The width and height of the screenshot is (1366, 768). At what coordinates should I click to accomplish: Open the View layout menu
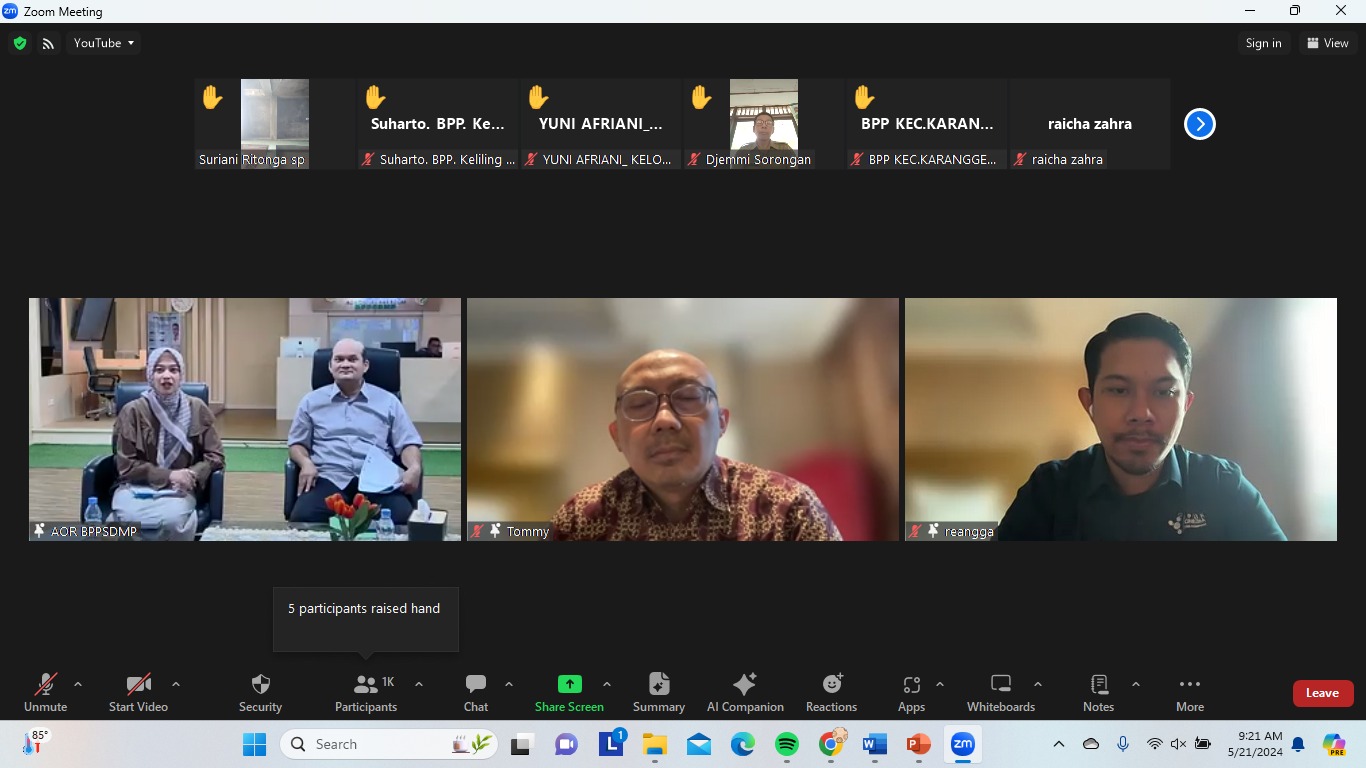click(1328, 43)
